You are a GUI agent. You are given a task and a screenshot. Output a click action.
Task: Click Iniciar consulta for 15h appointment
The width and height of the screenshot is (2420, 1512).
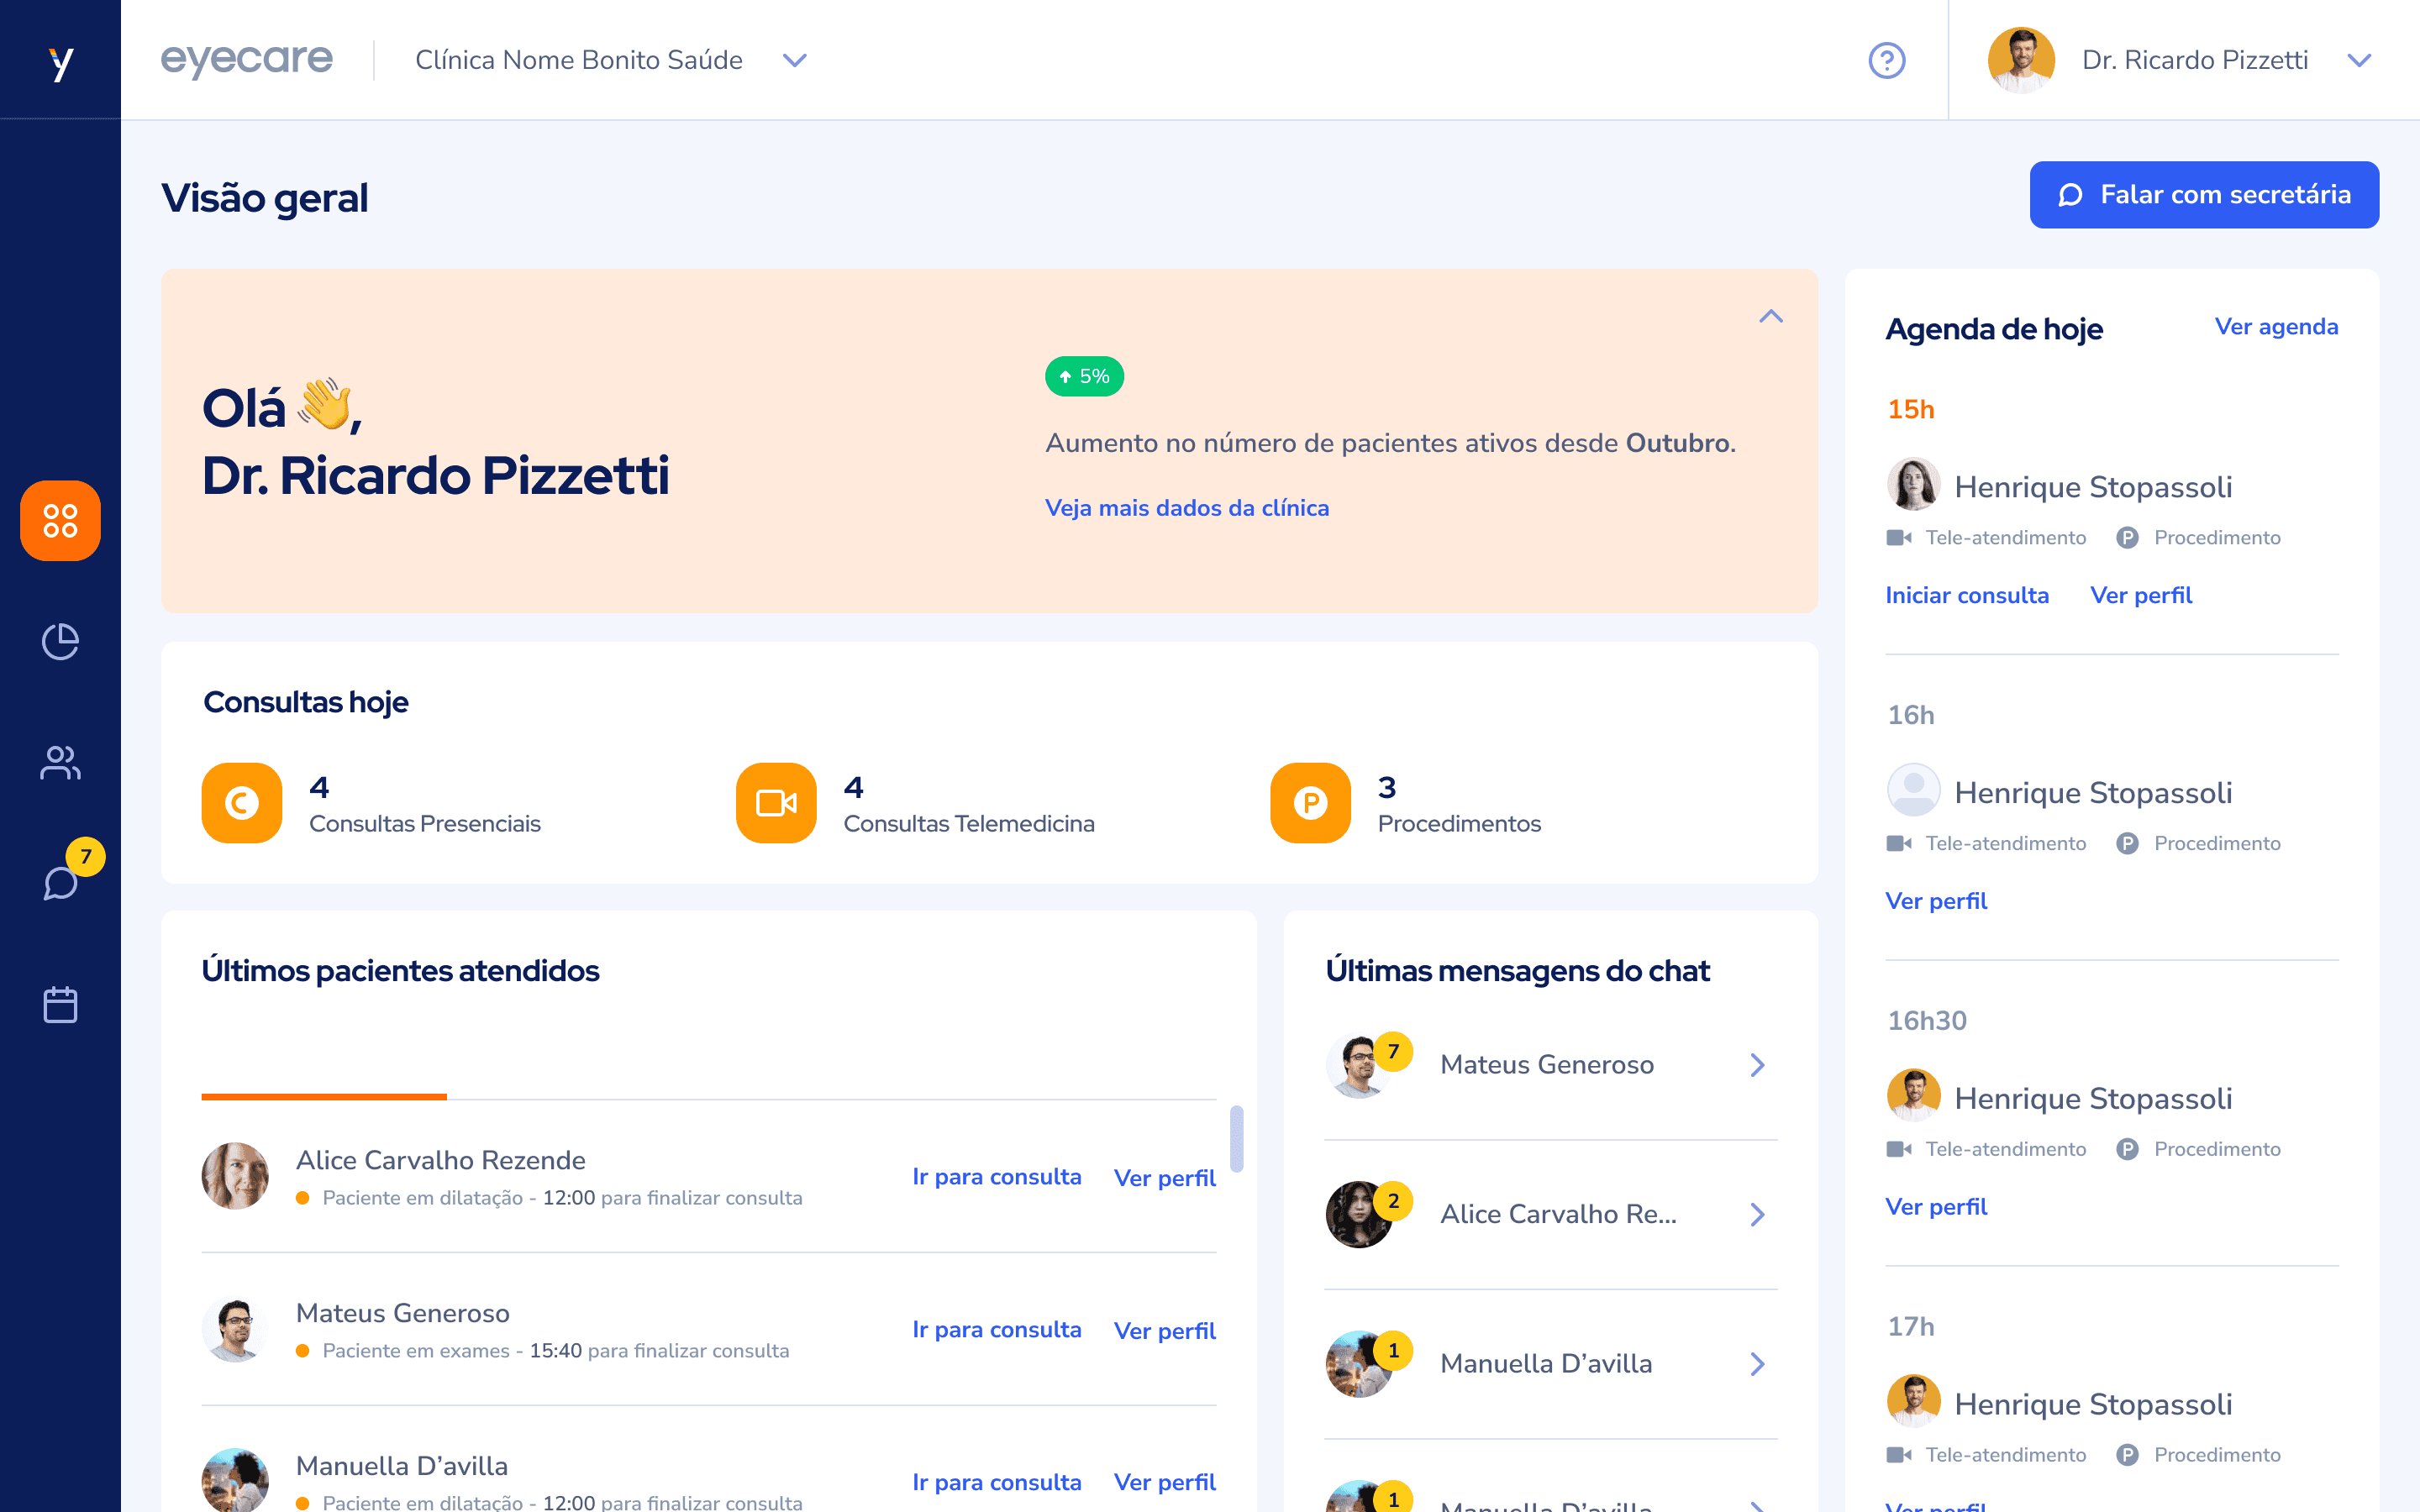(x=1966, y=595)
